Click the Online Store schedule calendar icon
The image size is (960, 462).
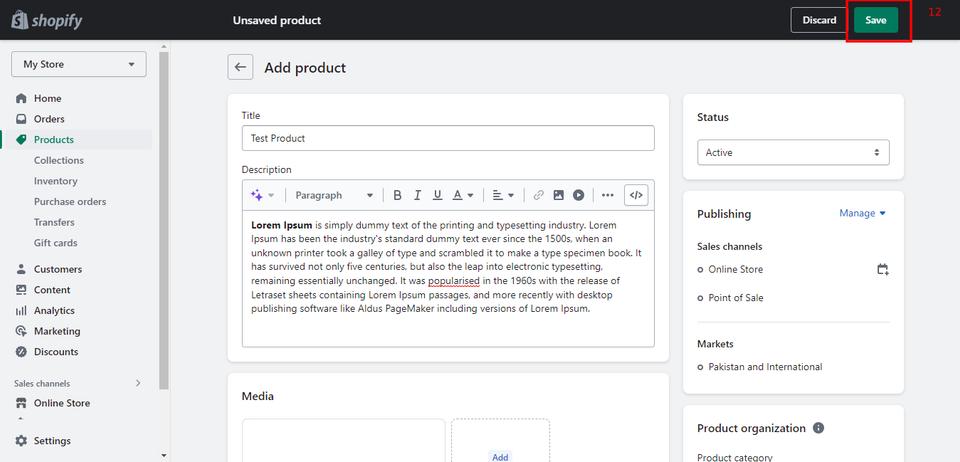(x=882, y=269)
